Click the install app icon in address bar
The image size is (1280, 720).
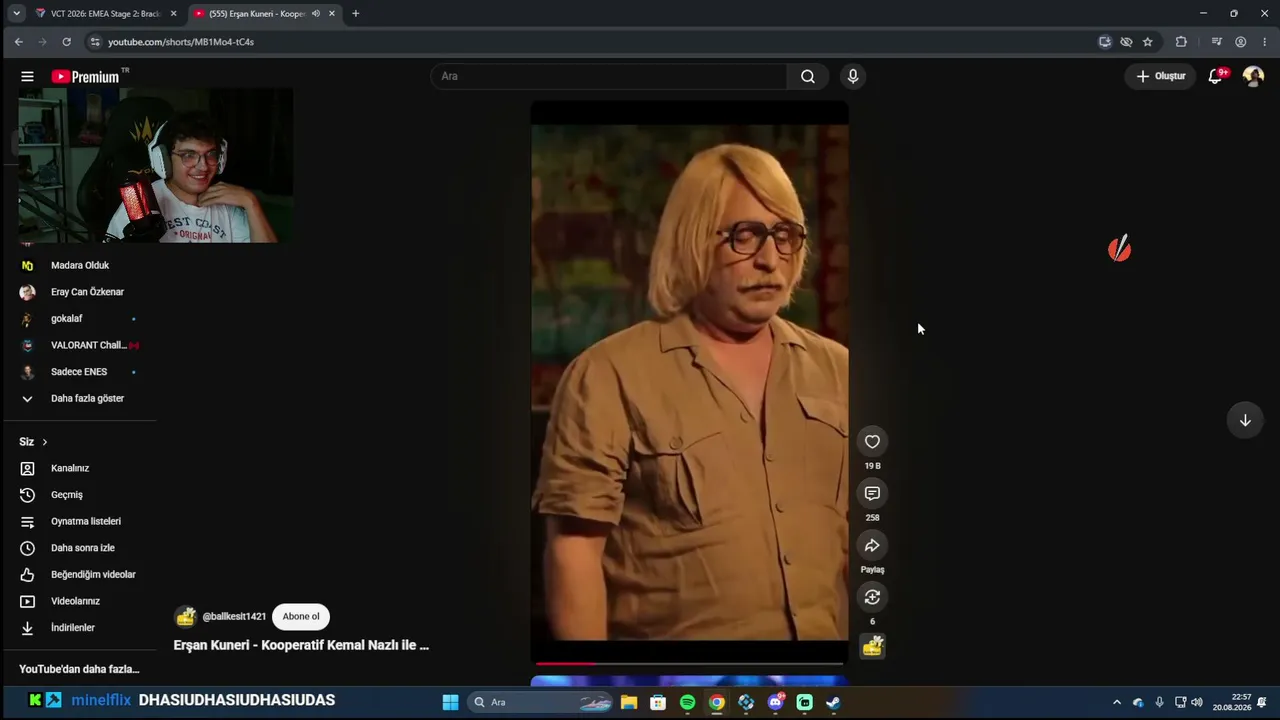coord(1104,42)
